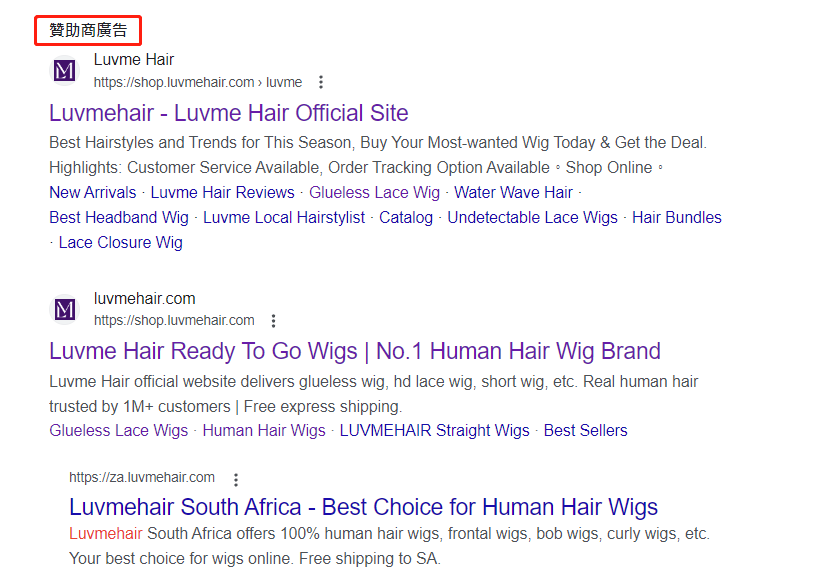Visit the Human Hair Wigs sitelink

(x=264, y=430)
